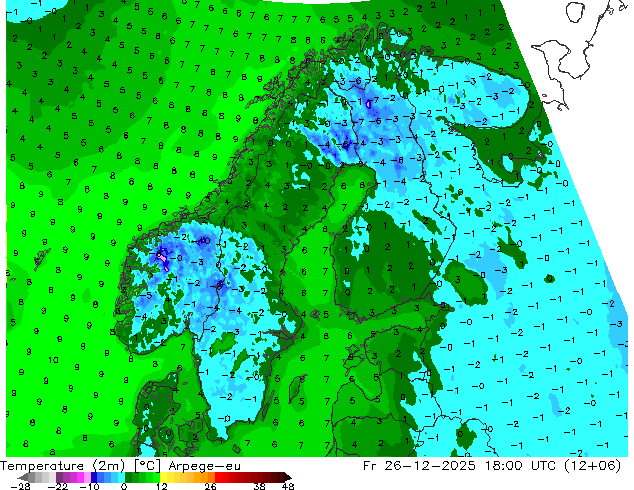This screenshot has width=634, height=490.
Task: Click the 'Temperature (2m)' title text
Action: point(62,466)
